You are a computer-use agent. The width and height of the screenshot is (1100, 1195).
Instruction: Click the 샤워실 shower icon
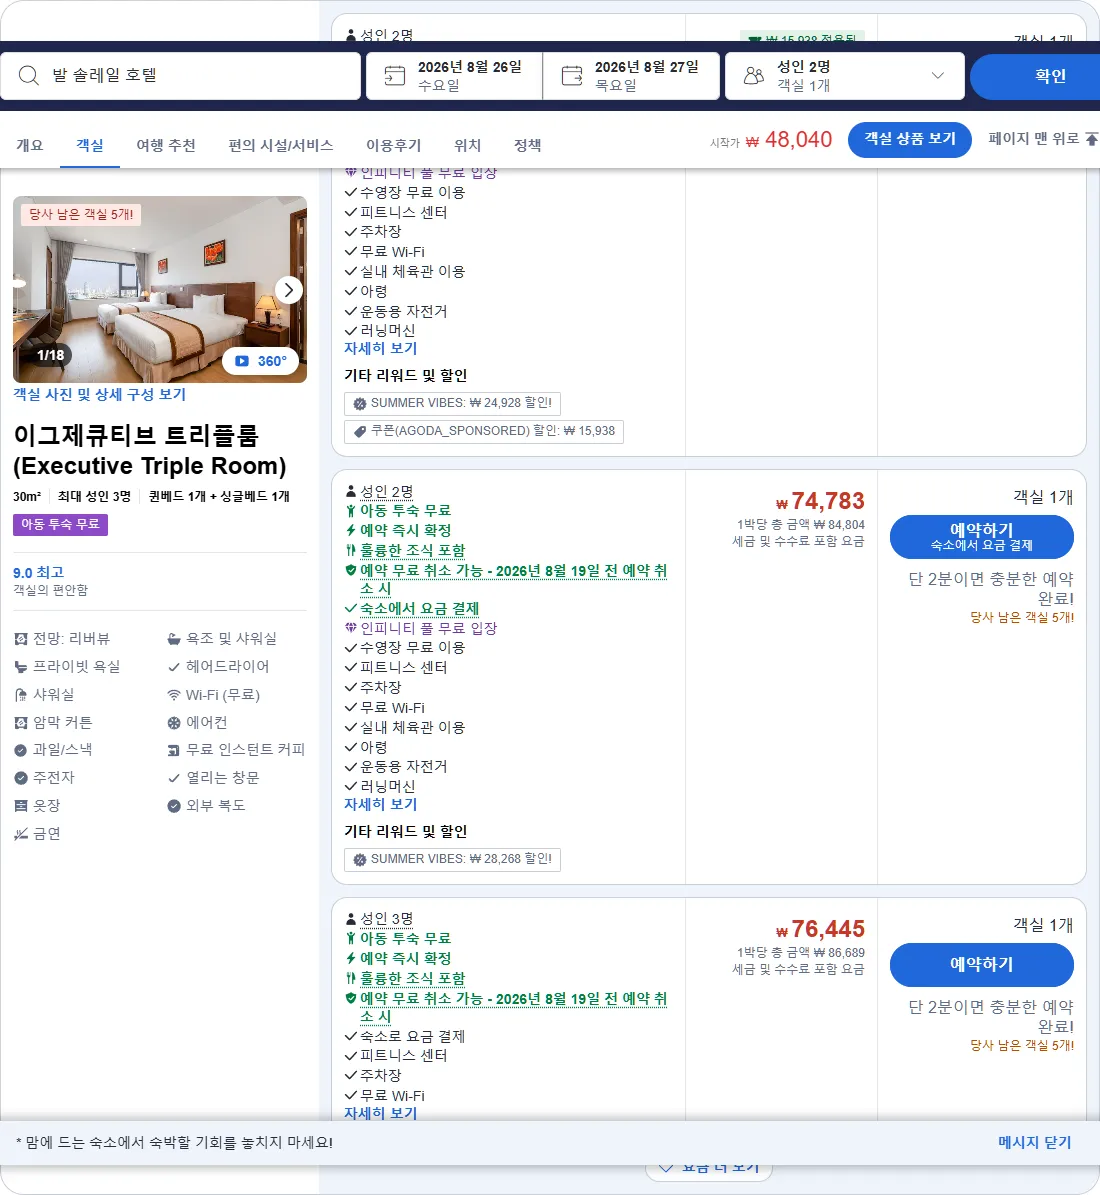coord(21,694)
